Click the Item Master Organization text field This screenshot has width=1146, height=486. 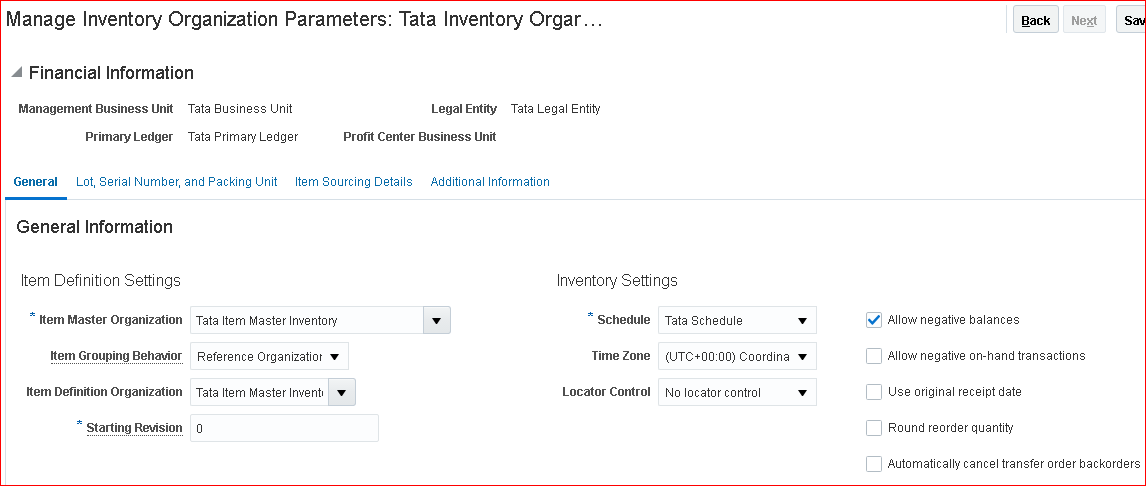coord(307,320)
